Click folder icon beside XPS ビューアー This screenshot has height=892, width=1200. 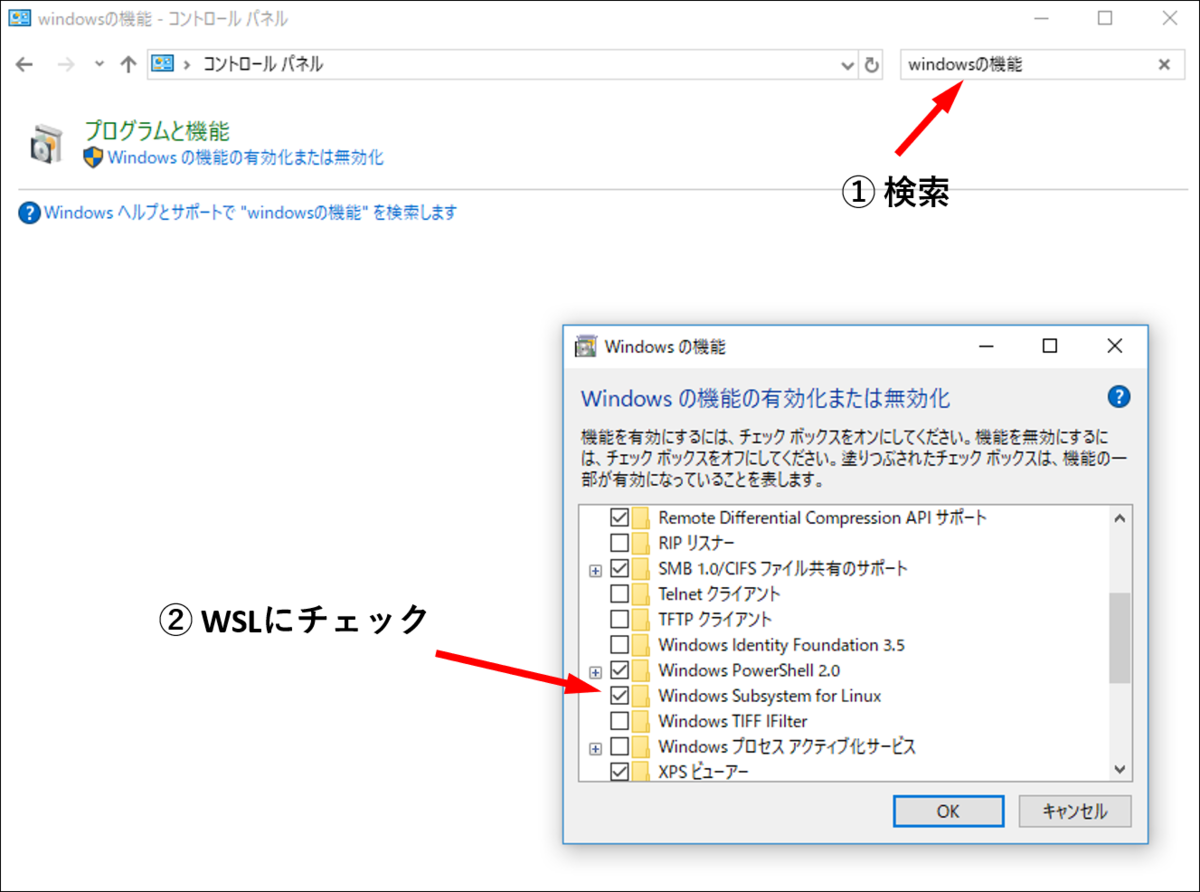pyautogui.click(x=641, y=771)
